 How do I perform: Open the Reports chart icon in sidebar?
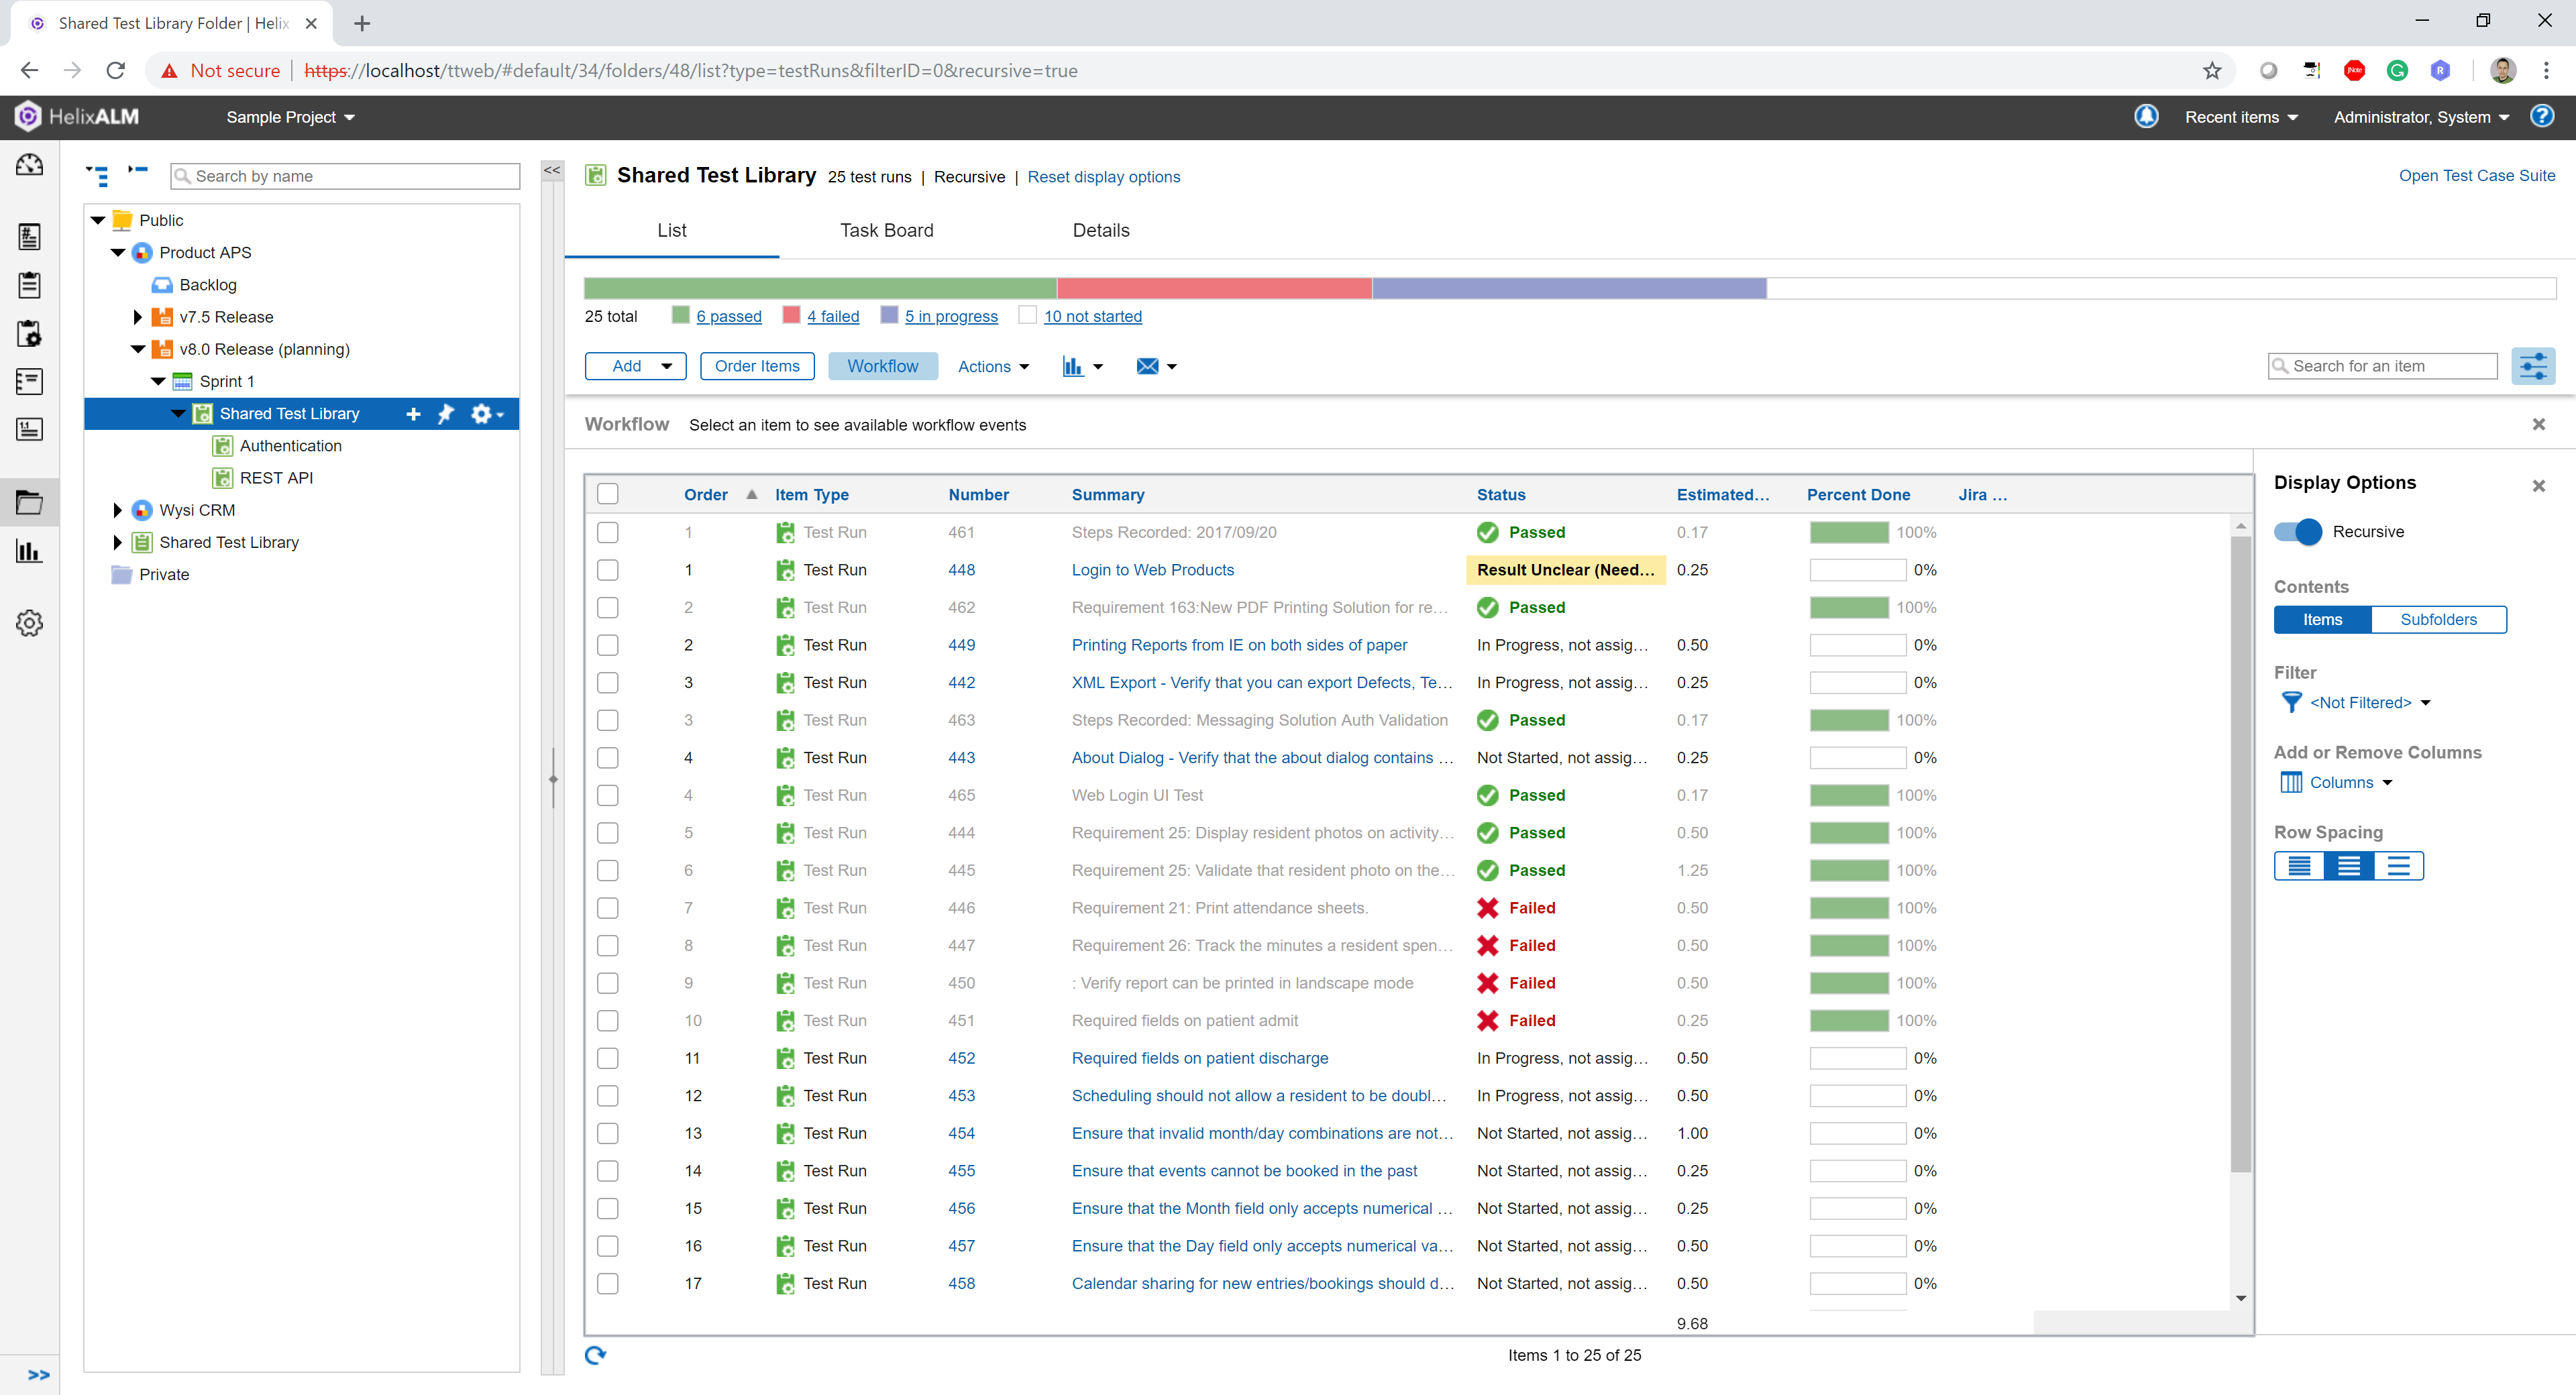click(x=29, y=551)
